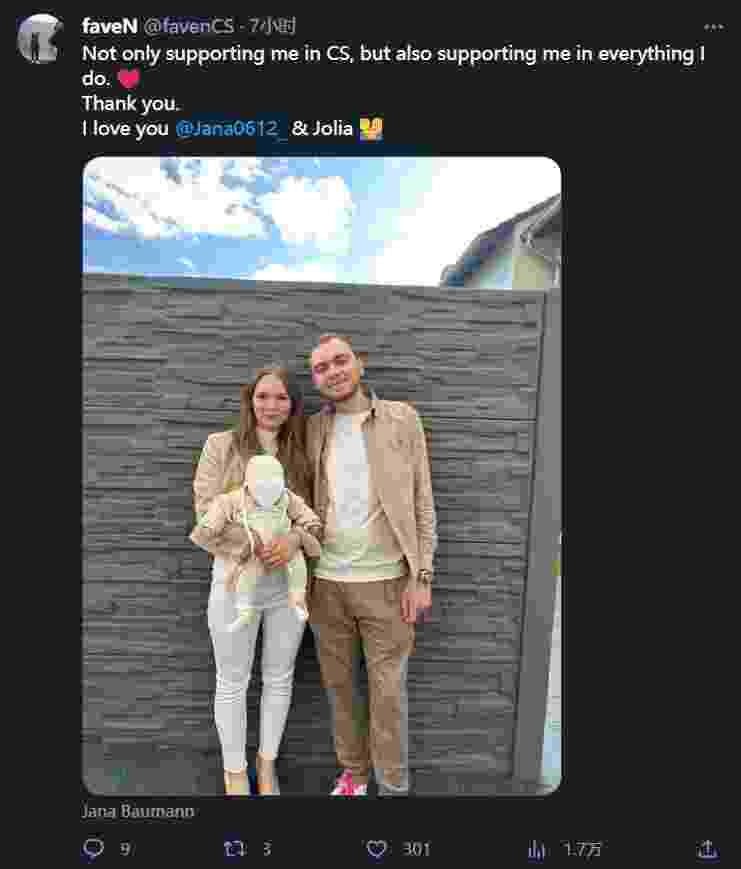The width and height of the screenshot is (741, 869).
Task: Like the tweet with heart icon
Action: (376, 848)
